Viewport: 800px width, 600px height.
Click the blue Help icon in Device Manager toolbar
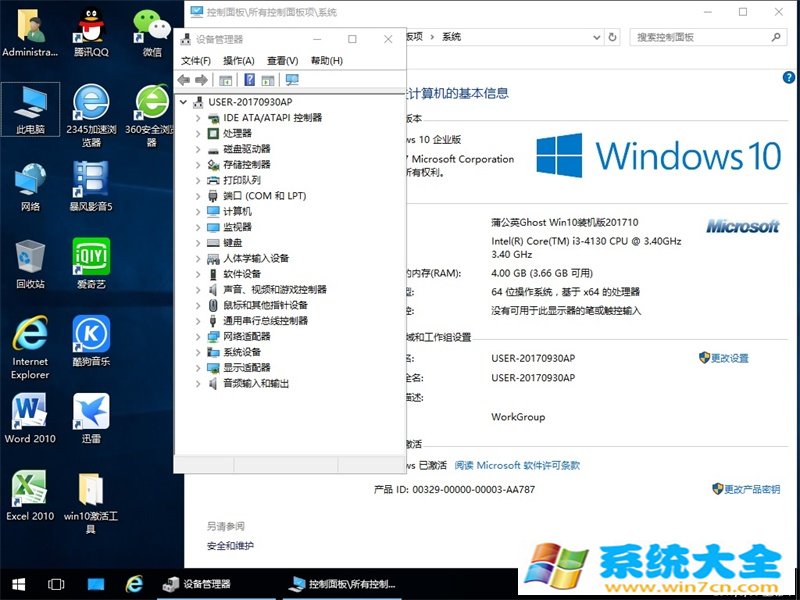(x=249, y=80)
